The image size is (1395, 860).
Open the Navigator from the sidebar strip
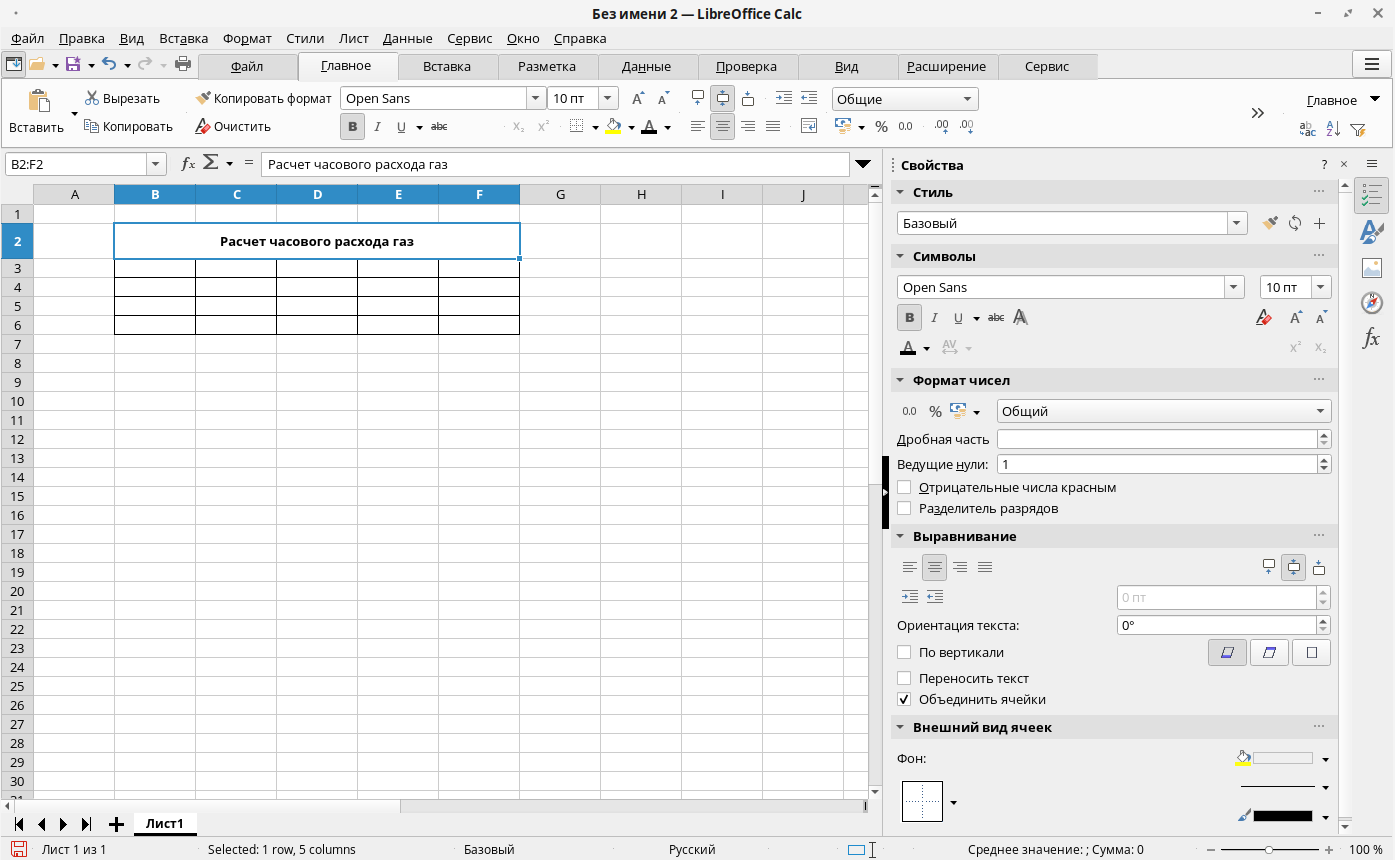point(1371,303)
